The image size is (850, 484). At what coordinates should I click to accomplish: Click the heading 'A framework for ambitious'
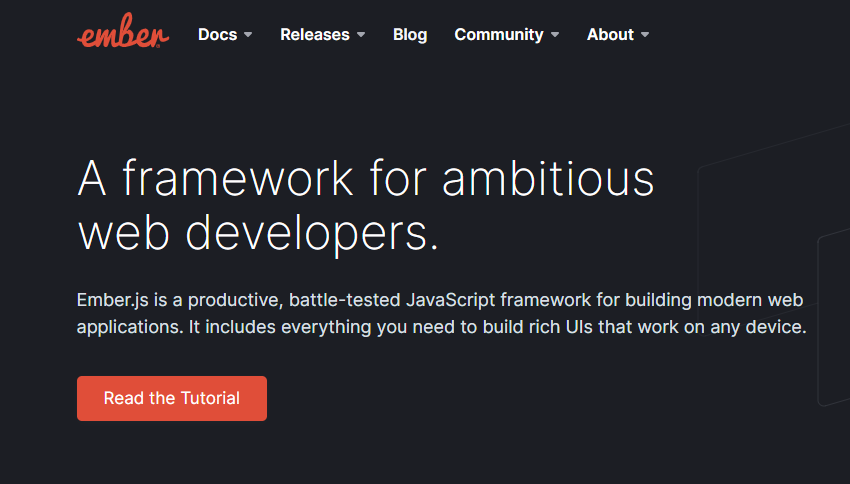pyautogui.click(x=366, y=178)
